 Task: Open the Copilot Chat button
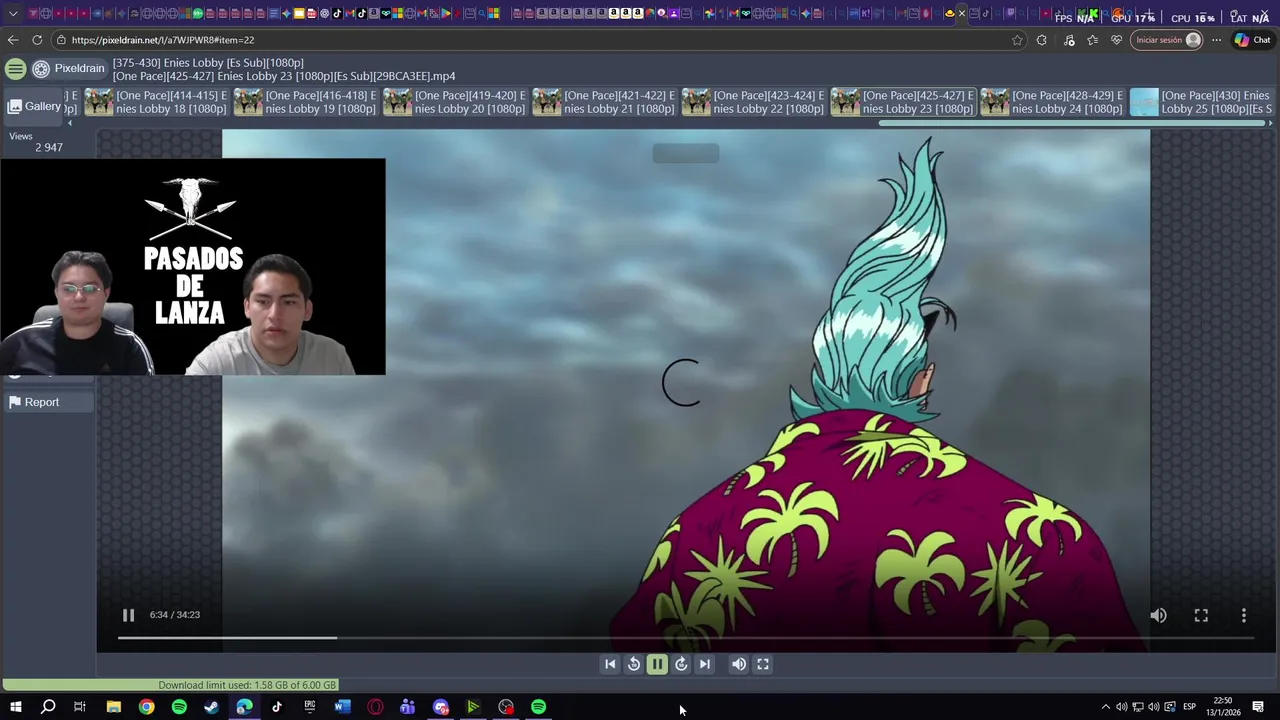[x=1252, y=40]
